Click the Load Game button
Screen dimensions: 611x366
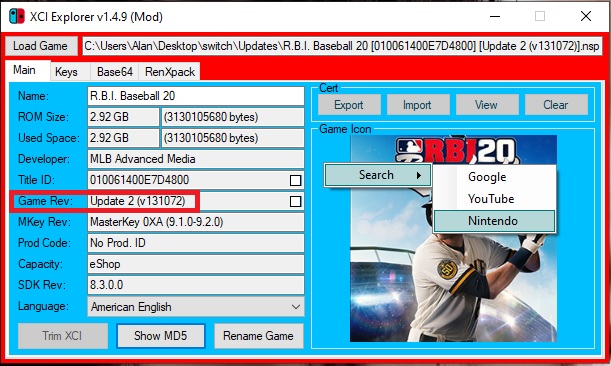point(41,46)
